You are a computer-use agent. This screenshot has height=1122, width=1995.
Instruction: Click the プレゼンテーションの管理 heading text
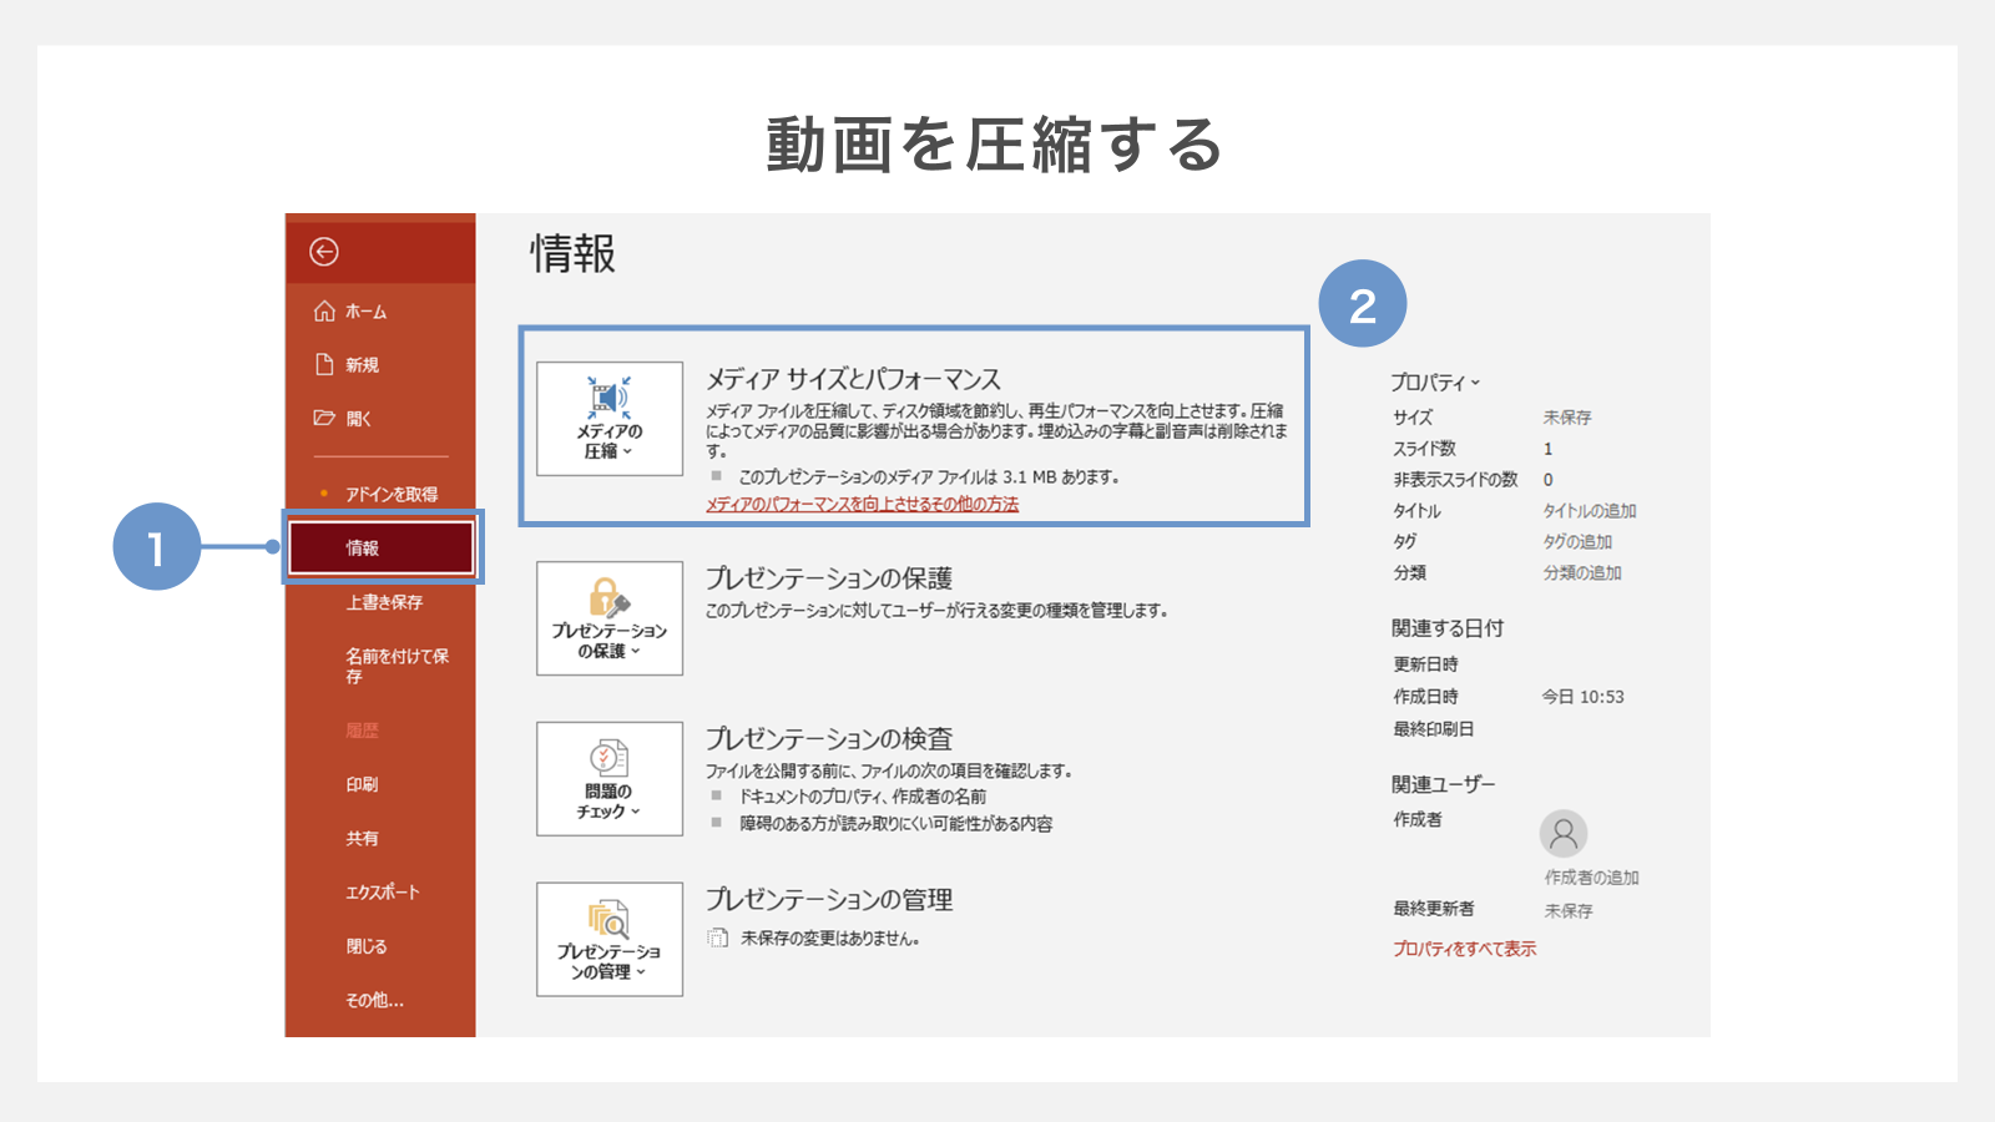829,900
